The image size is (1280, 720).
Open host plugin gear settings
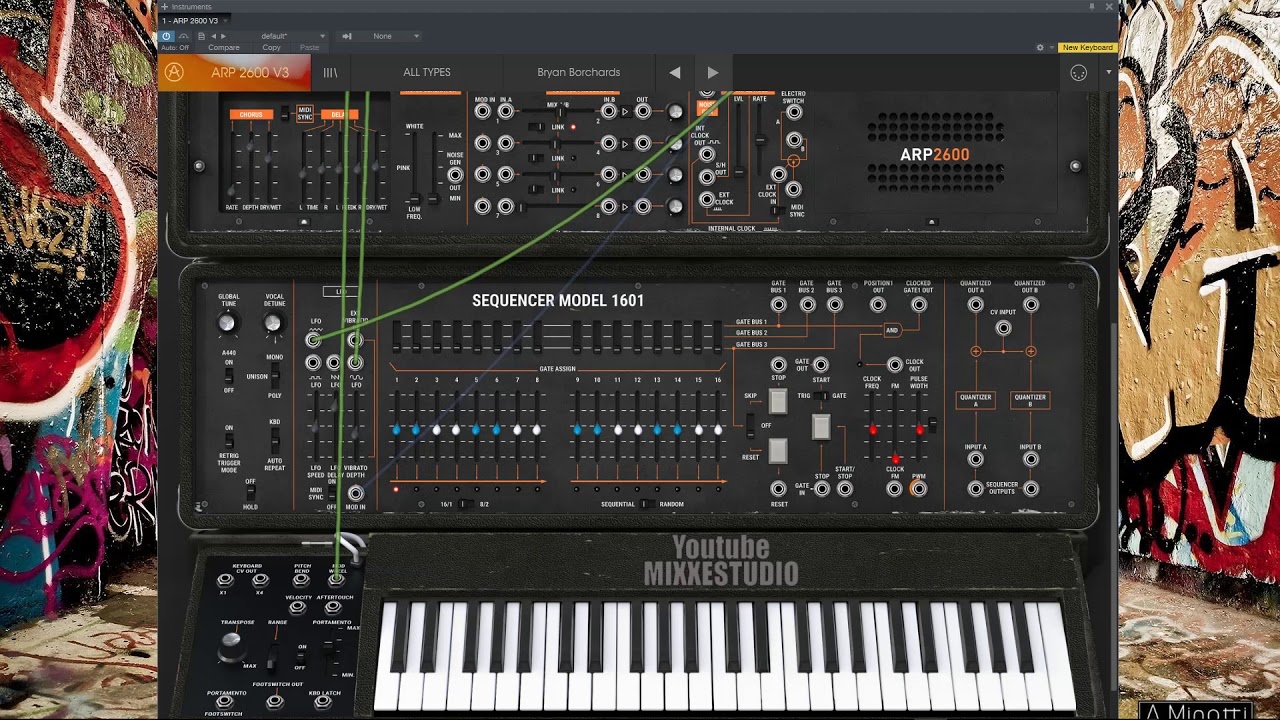pyautogui.click(x=1040, y=47)
